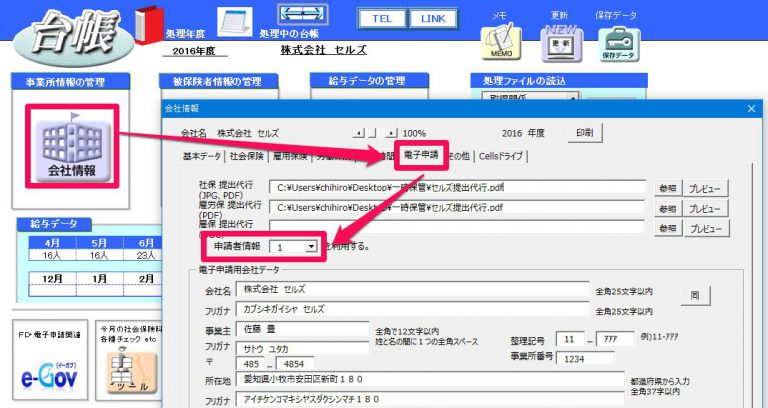Viewport: 768px width, 408px height.
Task: Select the 12月 column in 給与データ
Action: [x=52, y=279]
